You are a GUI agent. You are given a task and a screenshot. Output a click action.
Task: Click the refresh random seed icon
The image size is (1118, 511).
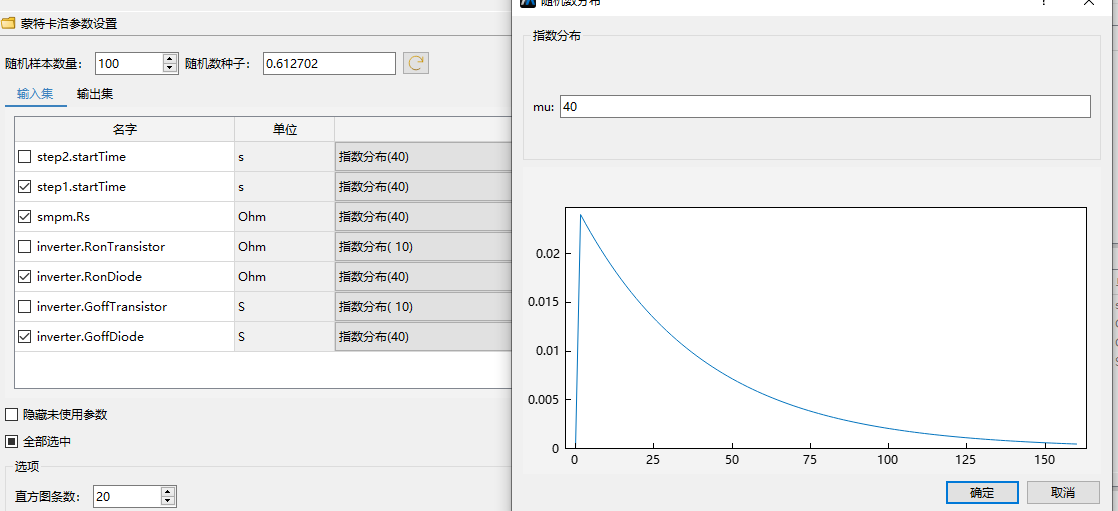pyautogui.click(x=416, y=63)
